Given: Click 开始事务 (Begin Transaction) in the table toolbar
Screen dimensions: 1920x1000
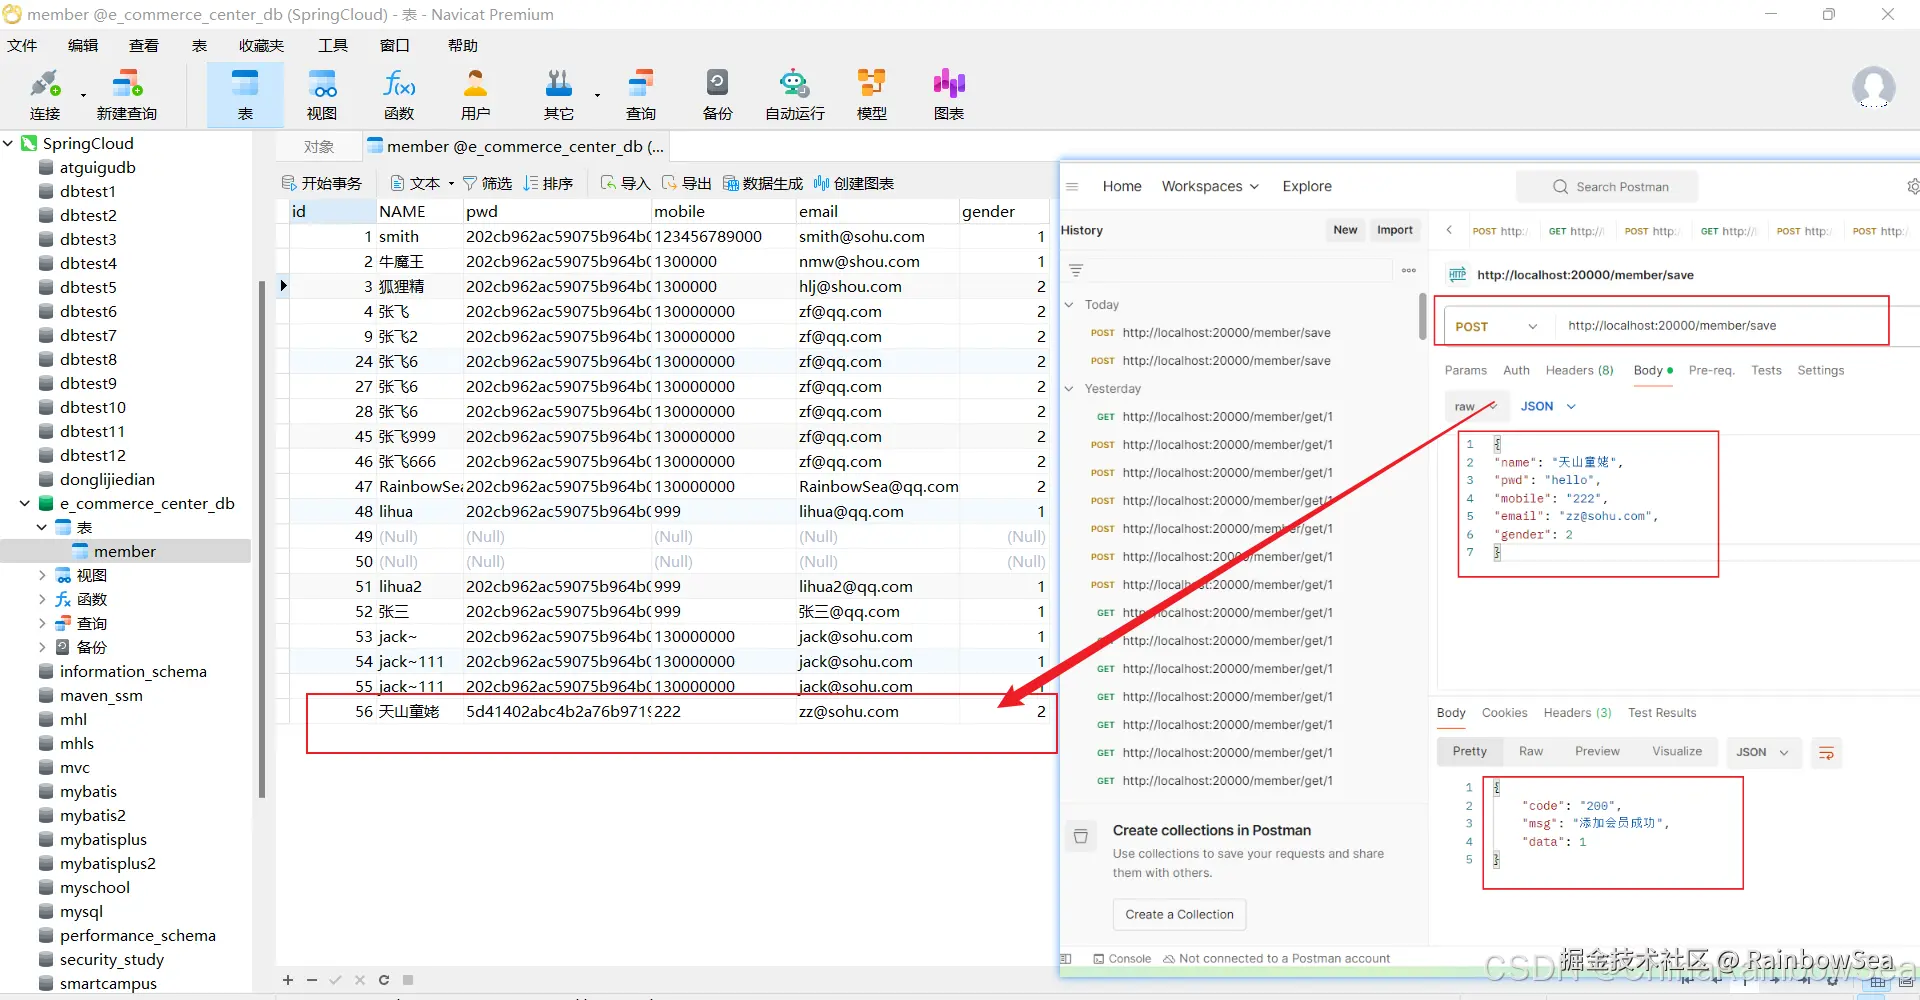Looking at the screenshot, I should click(x=322, y=183).
